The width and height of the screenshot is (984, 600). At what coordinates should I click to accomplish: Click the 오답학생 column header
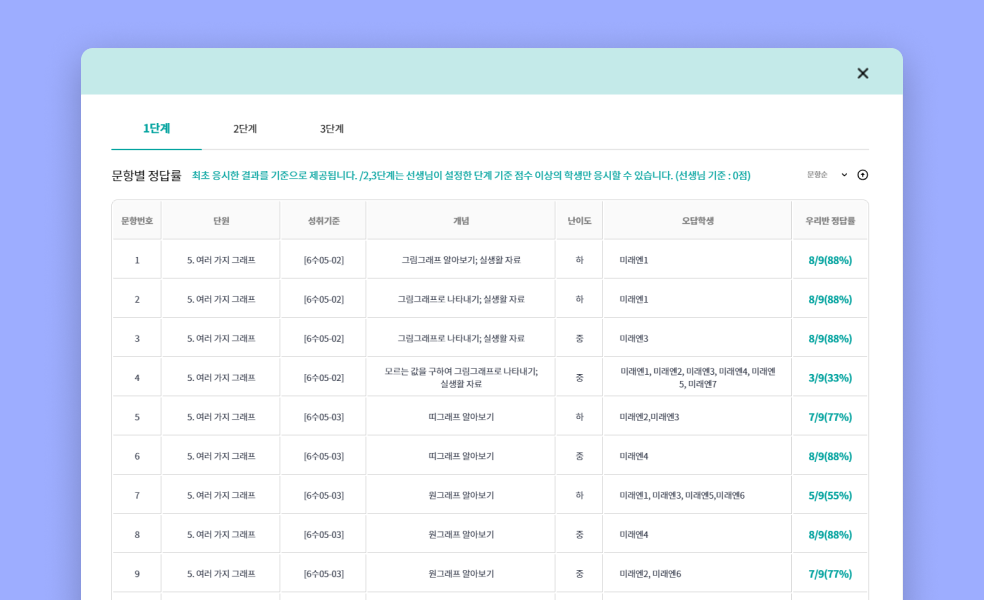[x=697, y=221]
